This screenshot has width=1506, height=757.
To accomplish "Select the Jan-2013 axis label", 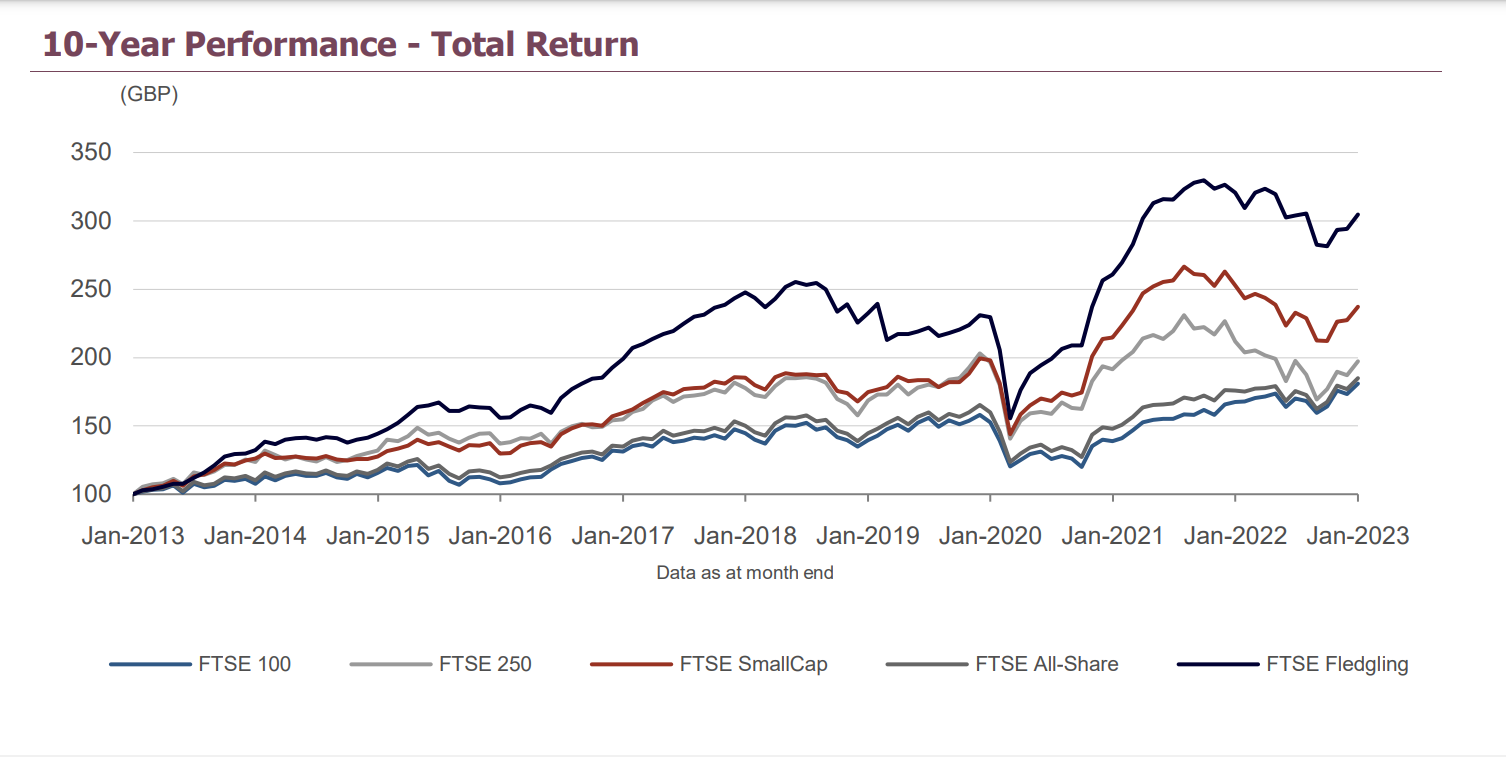I will coord(133,535).
